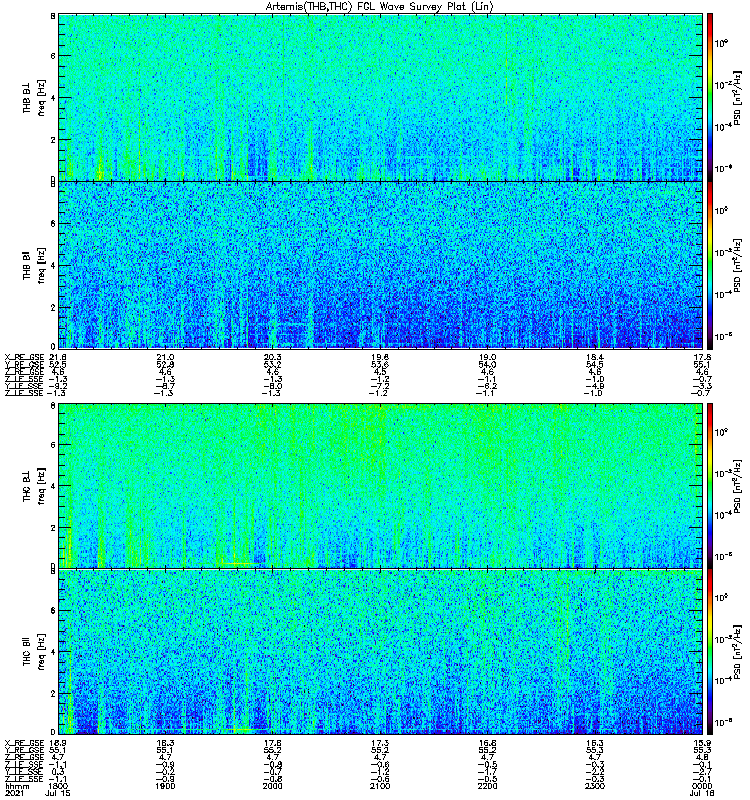
Task: Click the THC X position value 15.9
Action: point(703,743)
